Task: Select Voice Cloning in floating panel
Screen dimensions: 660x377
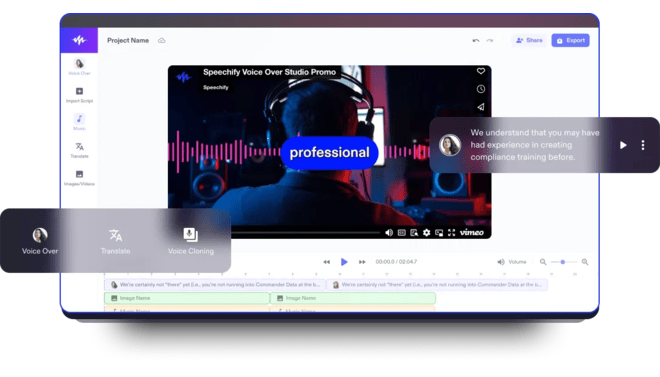Action: click(191, 241)
